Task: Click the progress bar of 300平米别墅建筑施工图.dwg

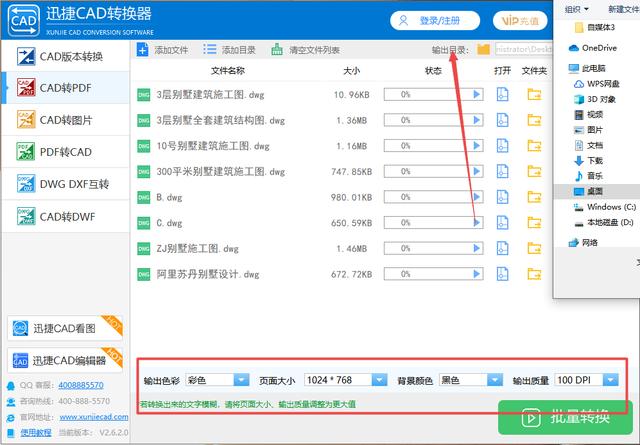Action: click(433, 171)
